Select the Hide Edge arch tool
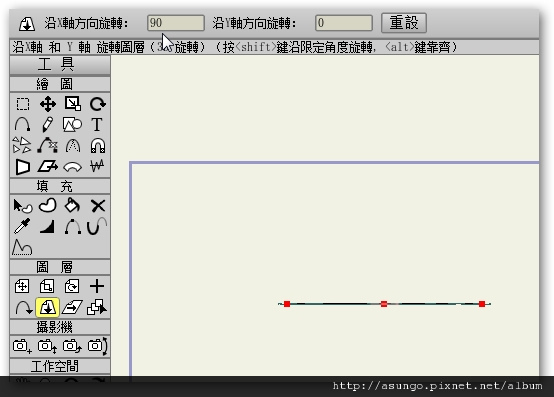 pos(73,227)
